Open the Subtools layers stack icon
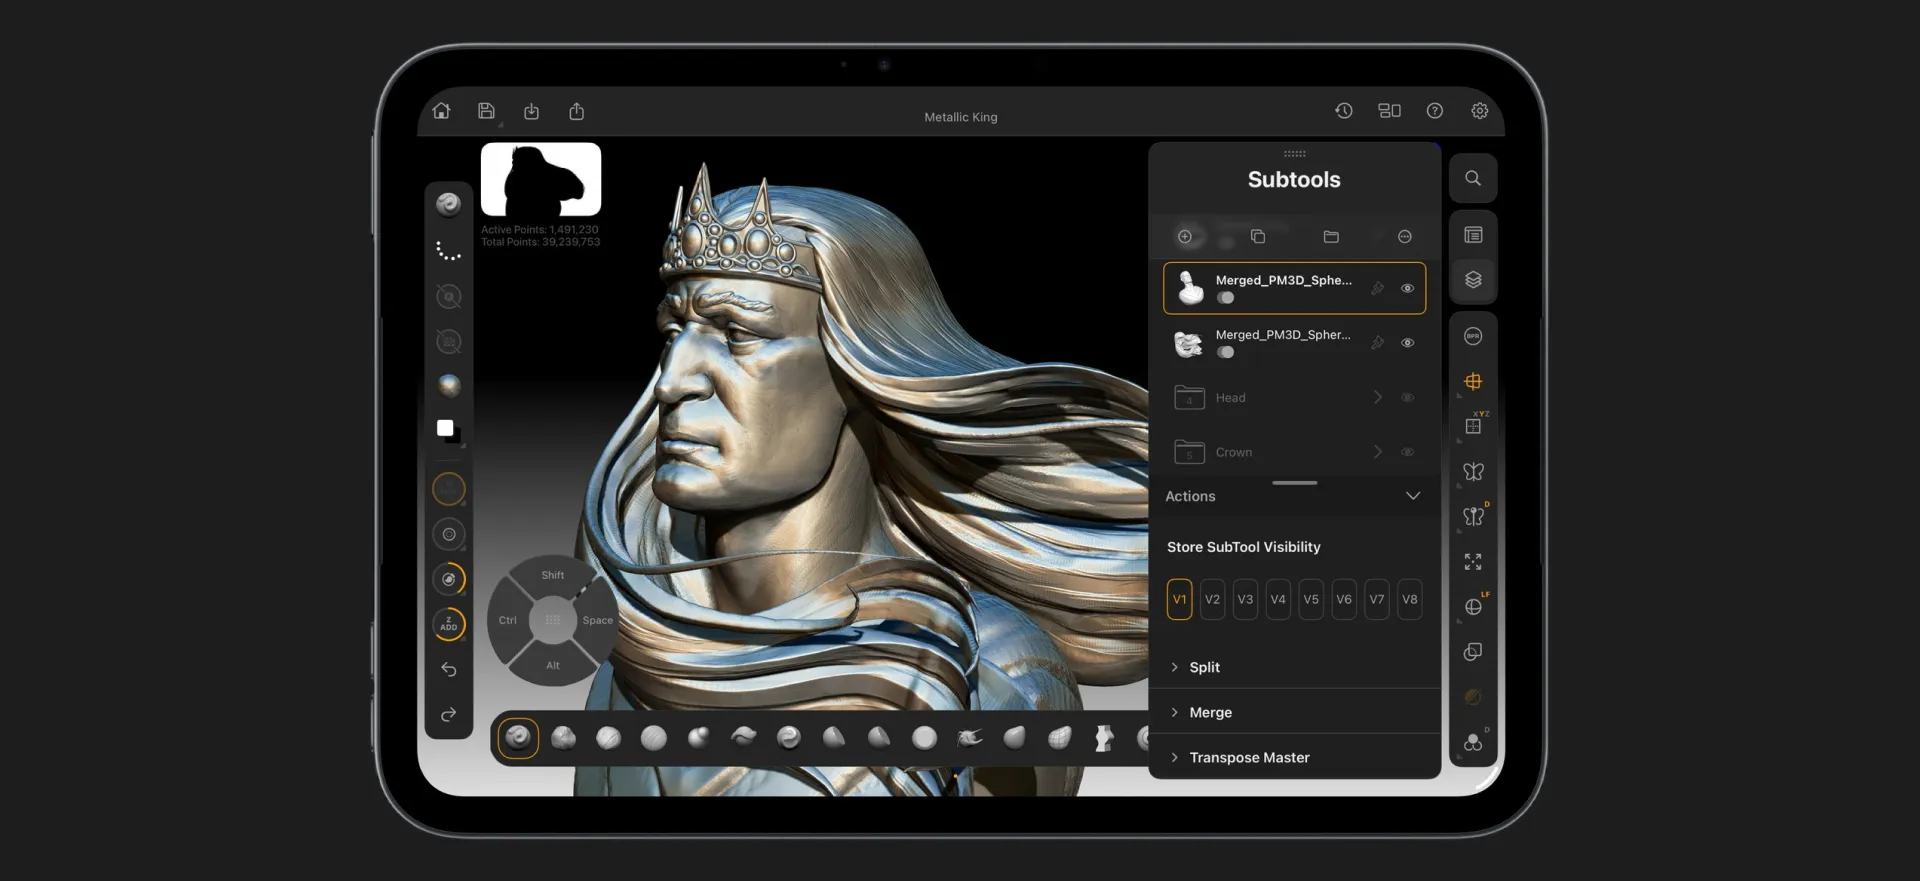1920x881 pixels. (1473, 280)
